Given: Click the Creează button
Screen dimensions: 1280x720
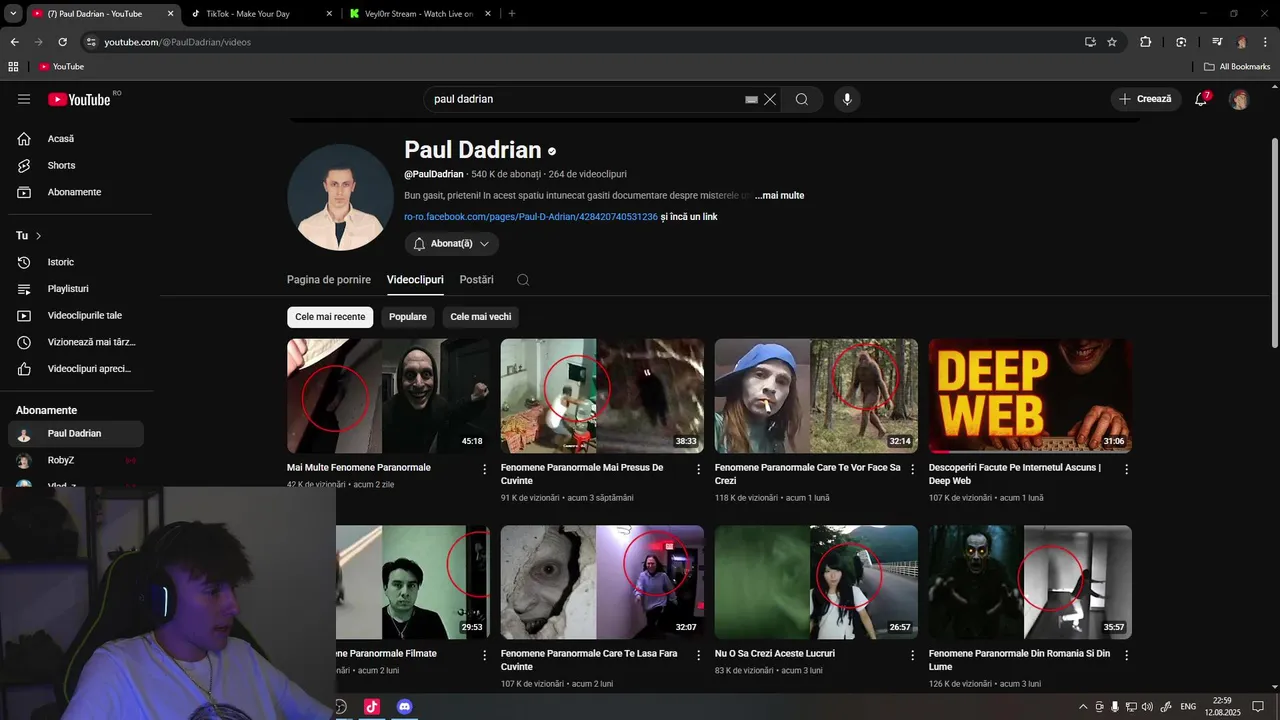Looking at the screenshot, I should 1145,99.
